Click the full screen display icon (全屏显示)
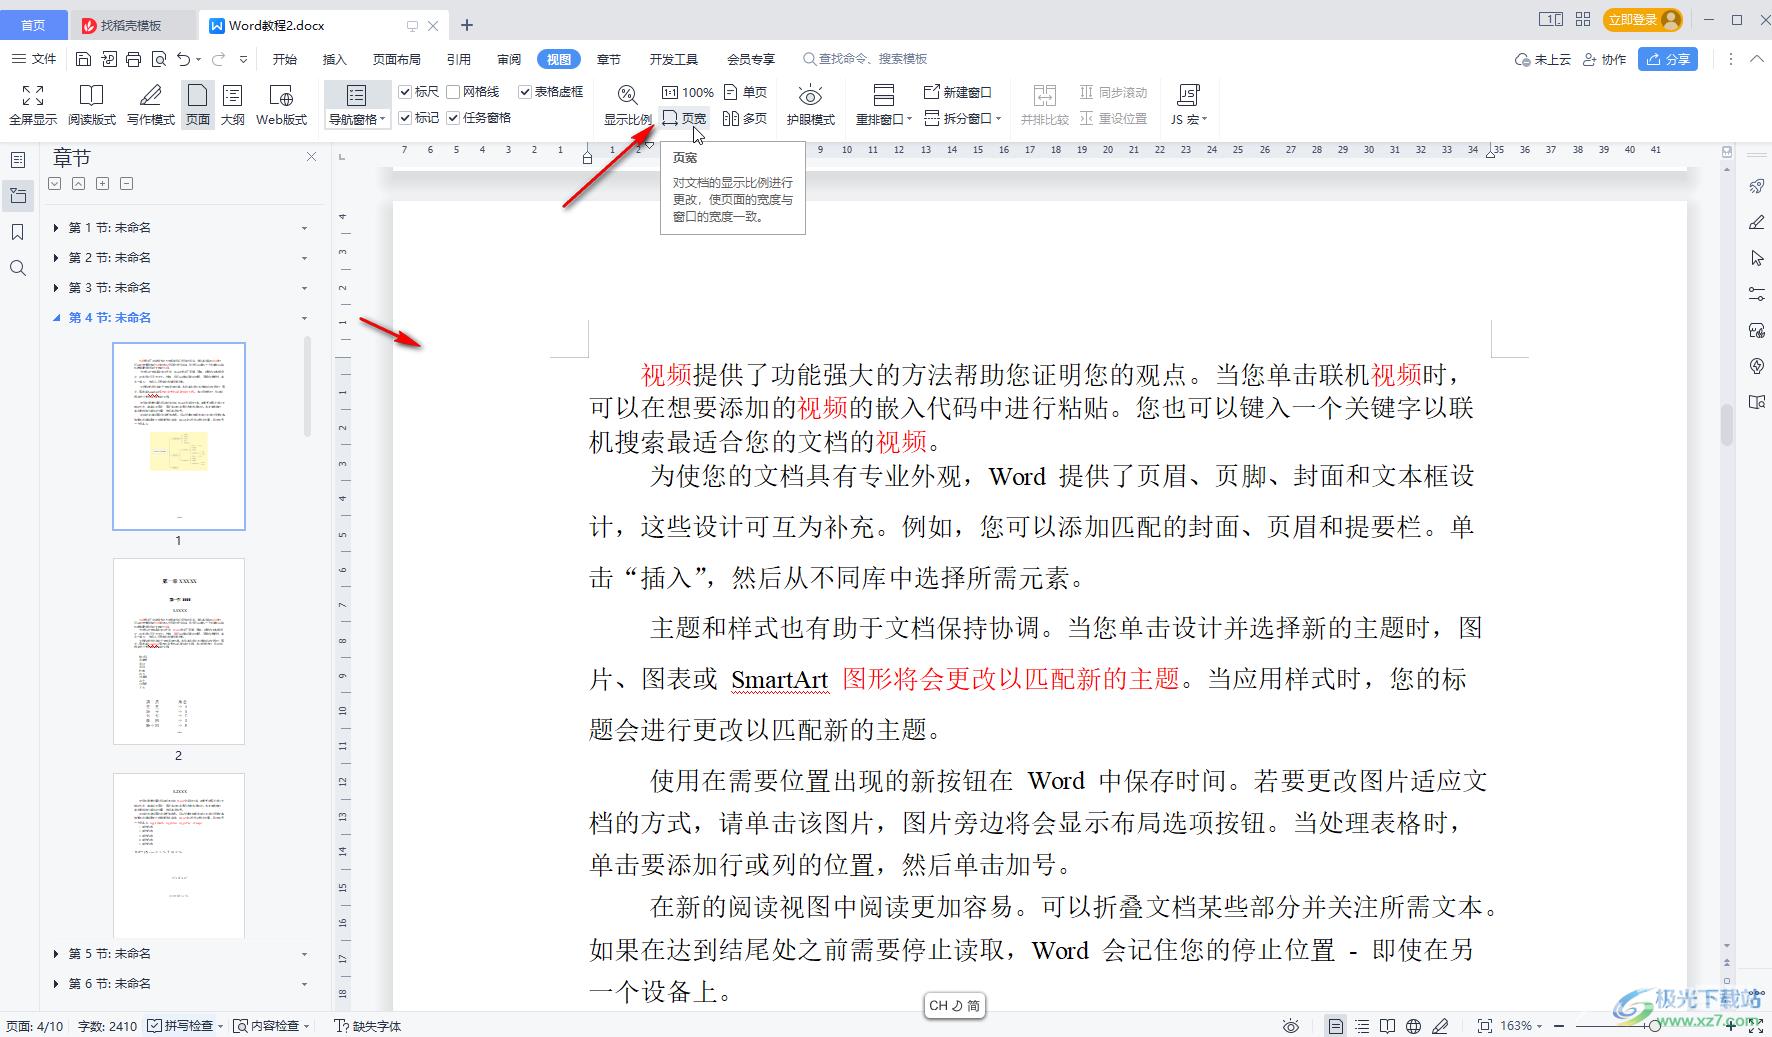Viewport: 1772px width, 1037px height. pos(33,104)
